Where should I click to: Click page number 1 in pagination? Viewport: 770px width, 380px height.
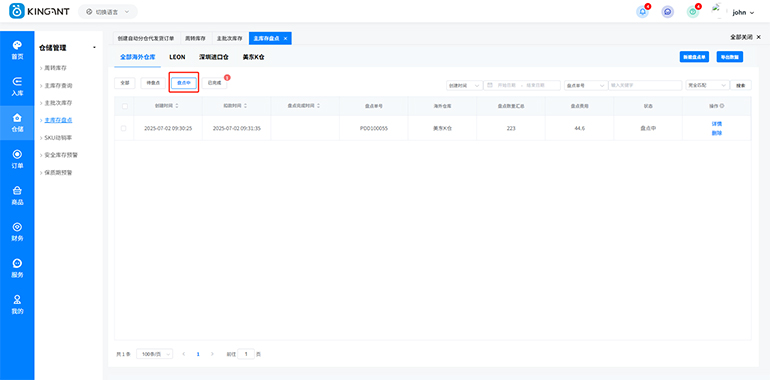(x=198, y=353)
